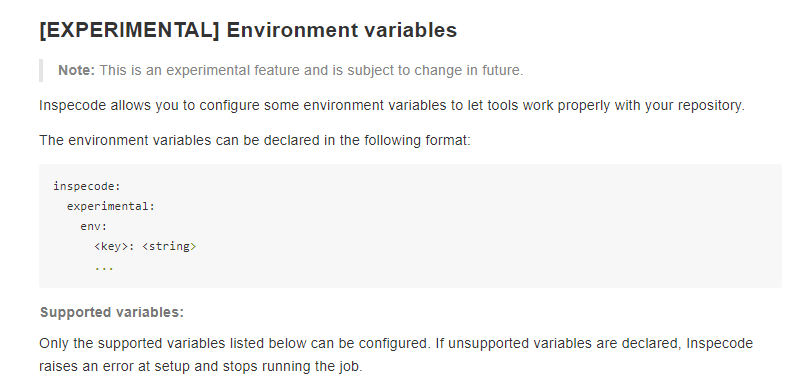Click the <string> placeholder in code

coord(169,247)
